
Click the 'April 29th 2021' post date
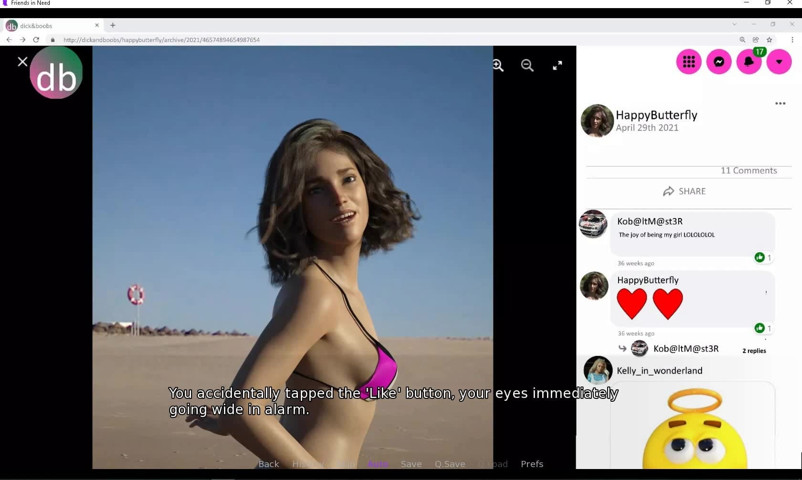(647, 128)
